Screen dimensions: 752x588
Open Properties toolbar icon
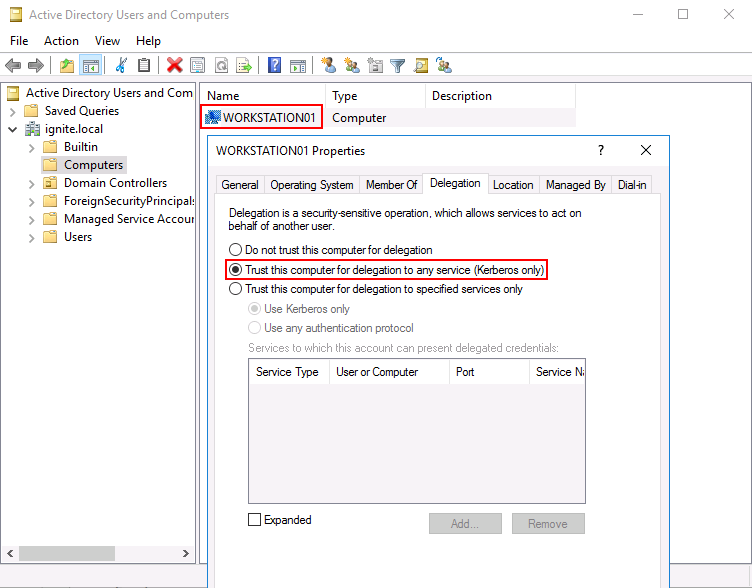click(x=197, y=65)
